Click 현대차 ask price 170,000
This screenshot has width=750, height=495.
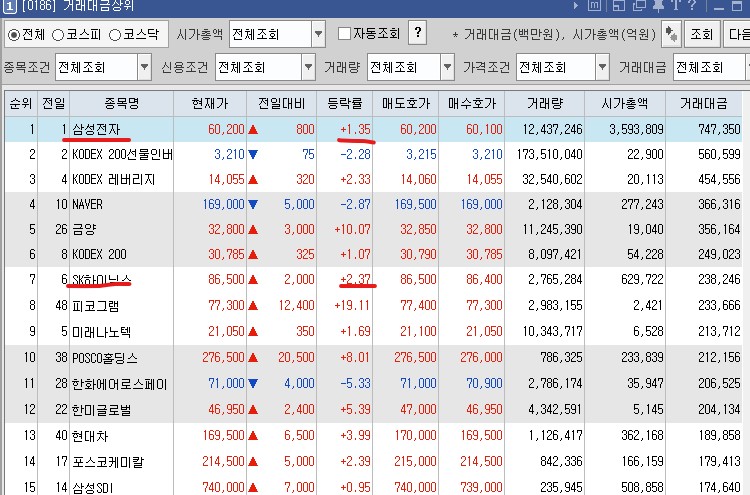click(x=415, y=436)
